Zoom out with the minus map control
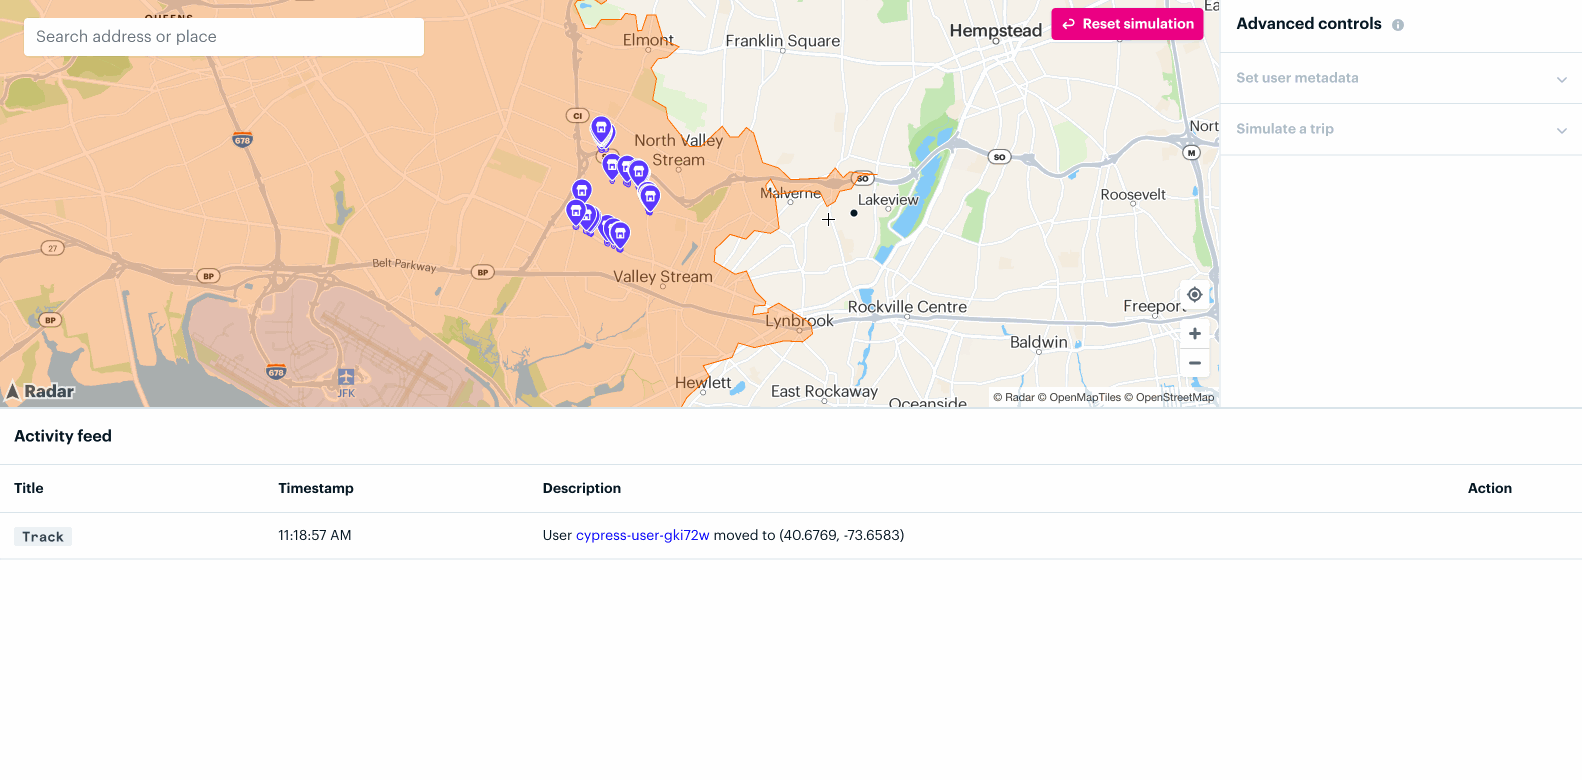 point(1194,363)
